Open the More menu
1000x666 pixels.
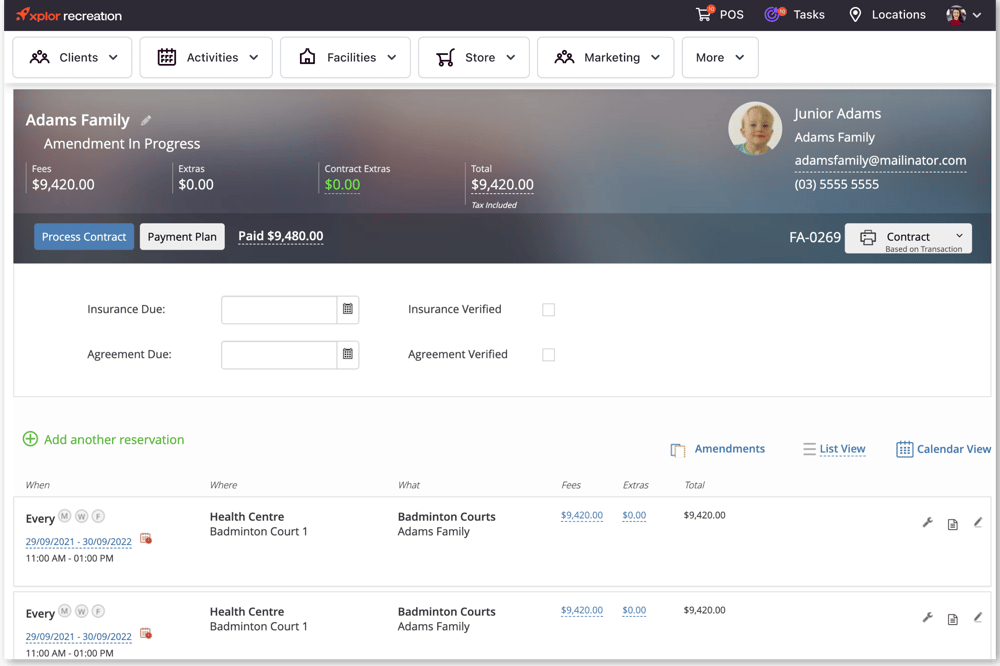pyautogui.click(x=719, y=57)
